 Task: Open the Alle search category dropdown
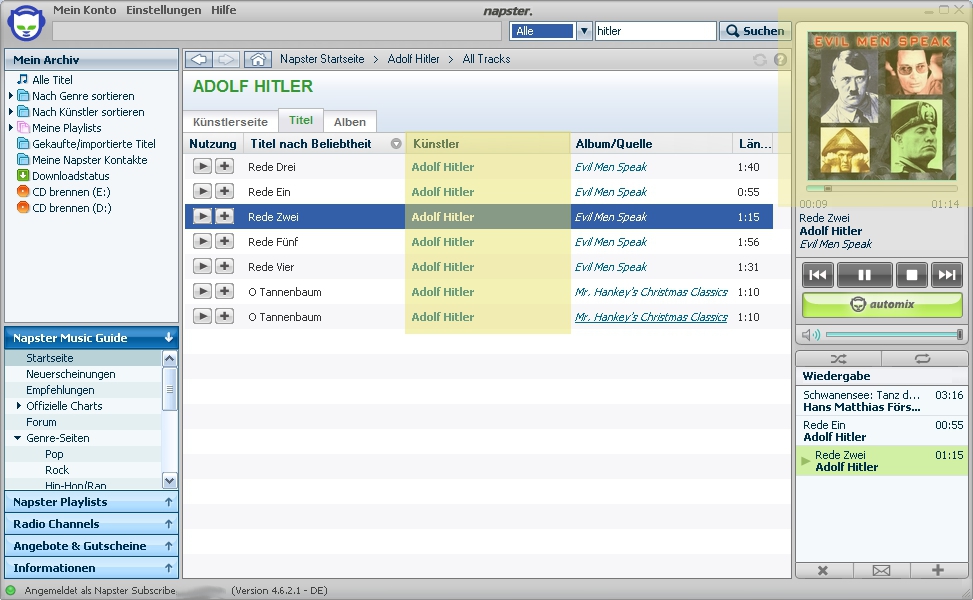(x=584, y=31)
